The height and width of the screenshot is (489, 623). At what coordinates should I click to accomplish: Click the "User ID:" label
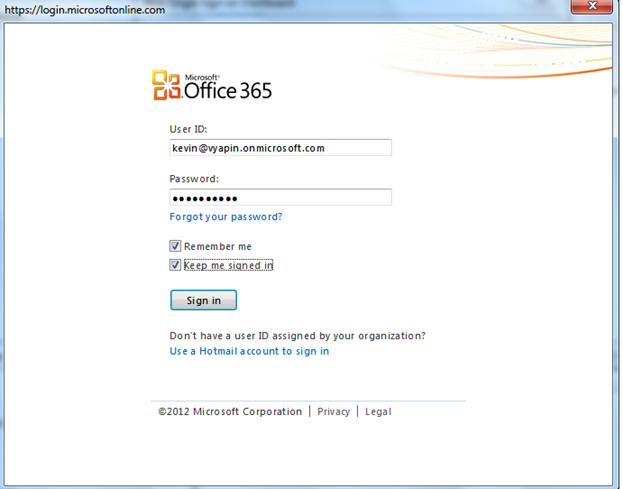pos(188,129)
